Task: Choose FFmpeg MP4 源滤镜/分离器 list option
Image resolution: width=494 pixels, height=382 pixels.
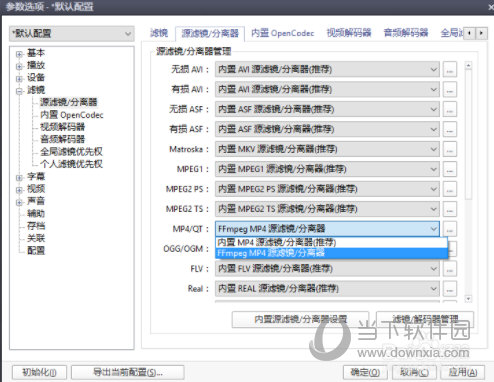Action: [331, 253]
